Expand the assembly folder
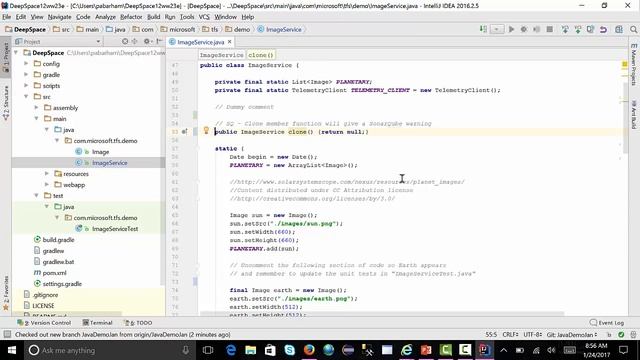The image size is (640, 360). (36, 107)
